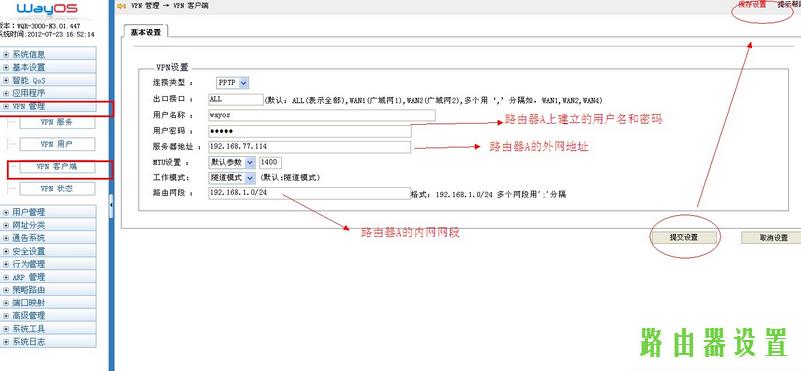Viewport: 801px width, 371px height.
Task: Expand the 基本设置 menu section
Action: tap(49, 67)
